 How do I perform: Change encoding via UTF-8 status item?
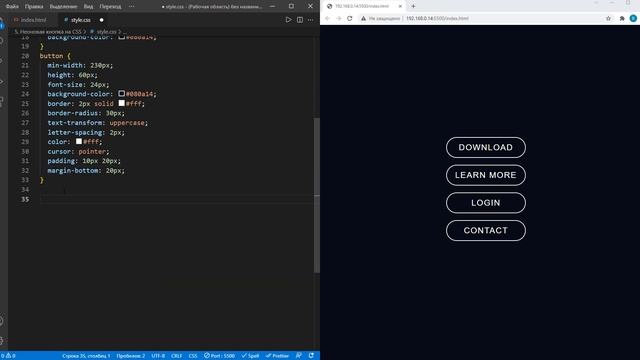tap(158, 356)
